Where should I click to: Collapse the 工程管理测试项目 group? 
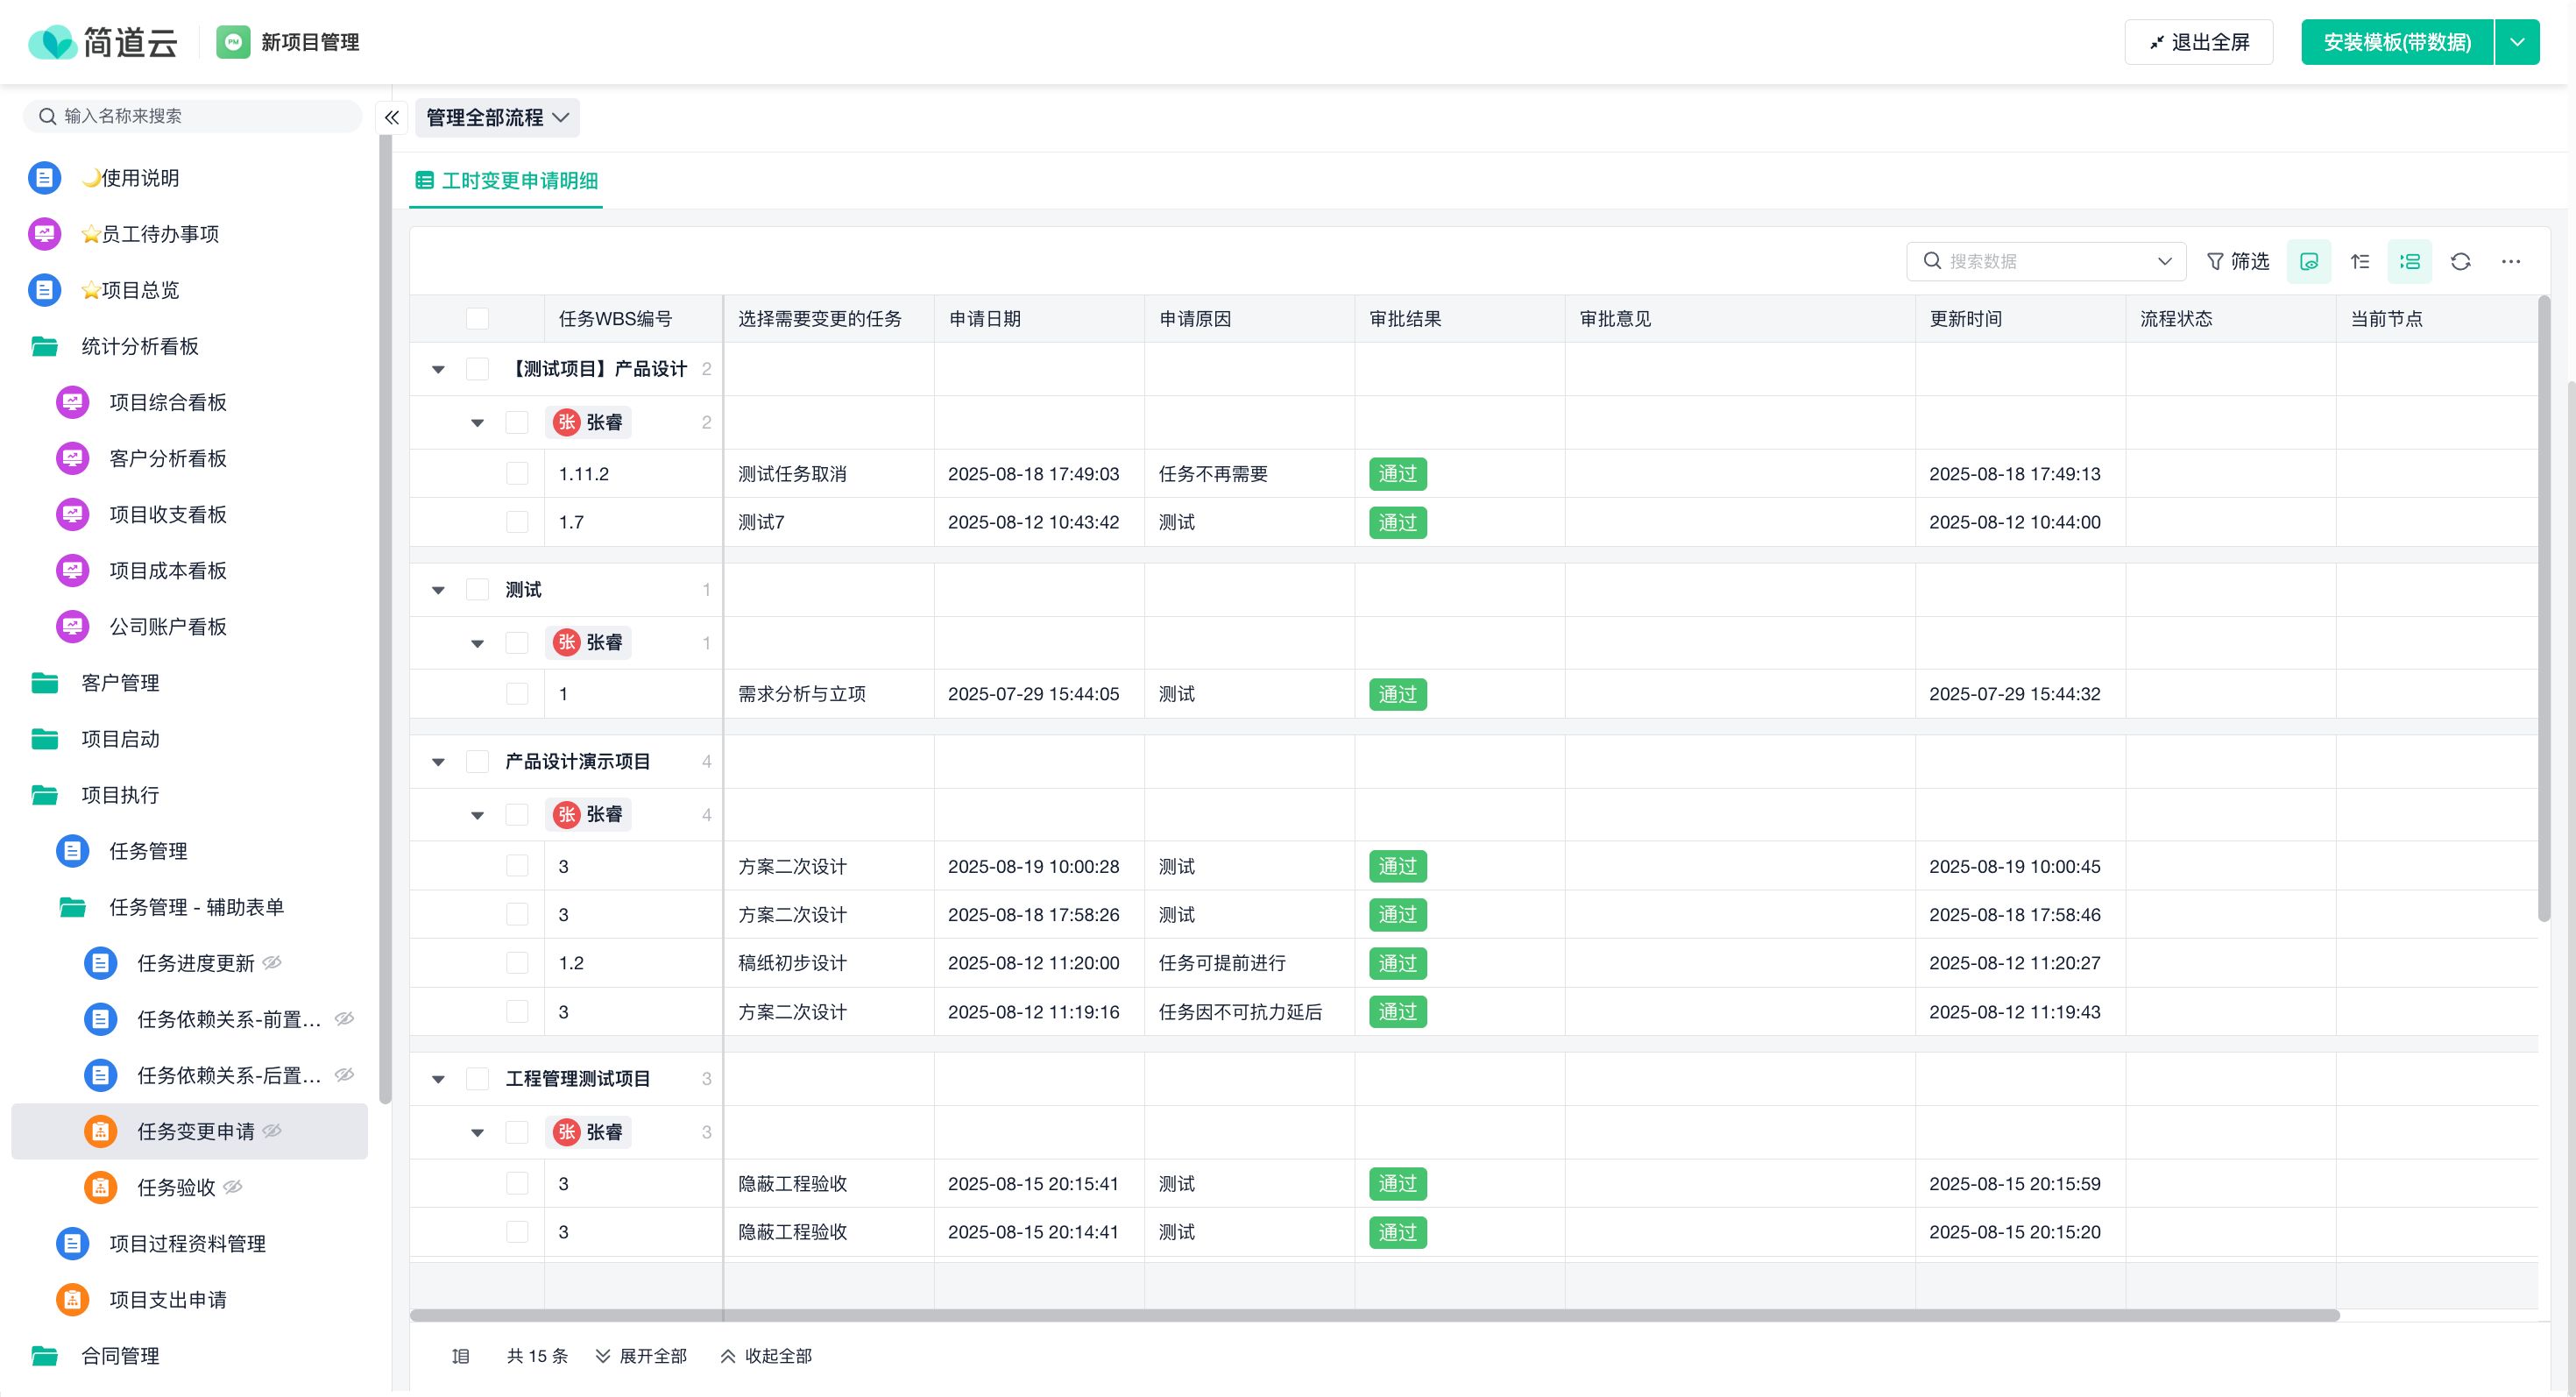(438, 1079)
